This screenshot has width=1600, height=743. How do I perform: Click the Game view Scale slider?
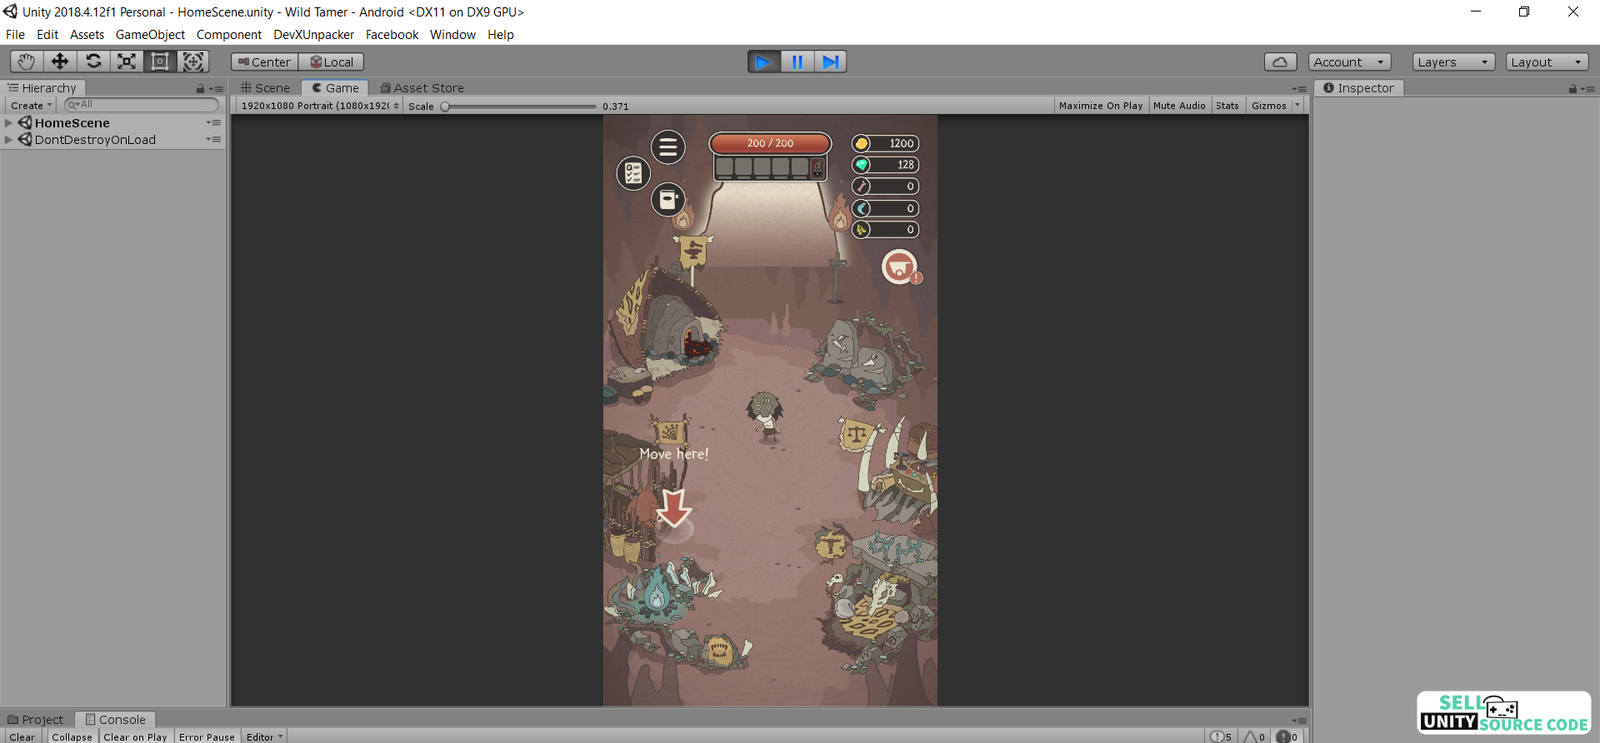pyautogui.click(x=520, y=106)
